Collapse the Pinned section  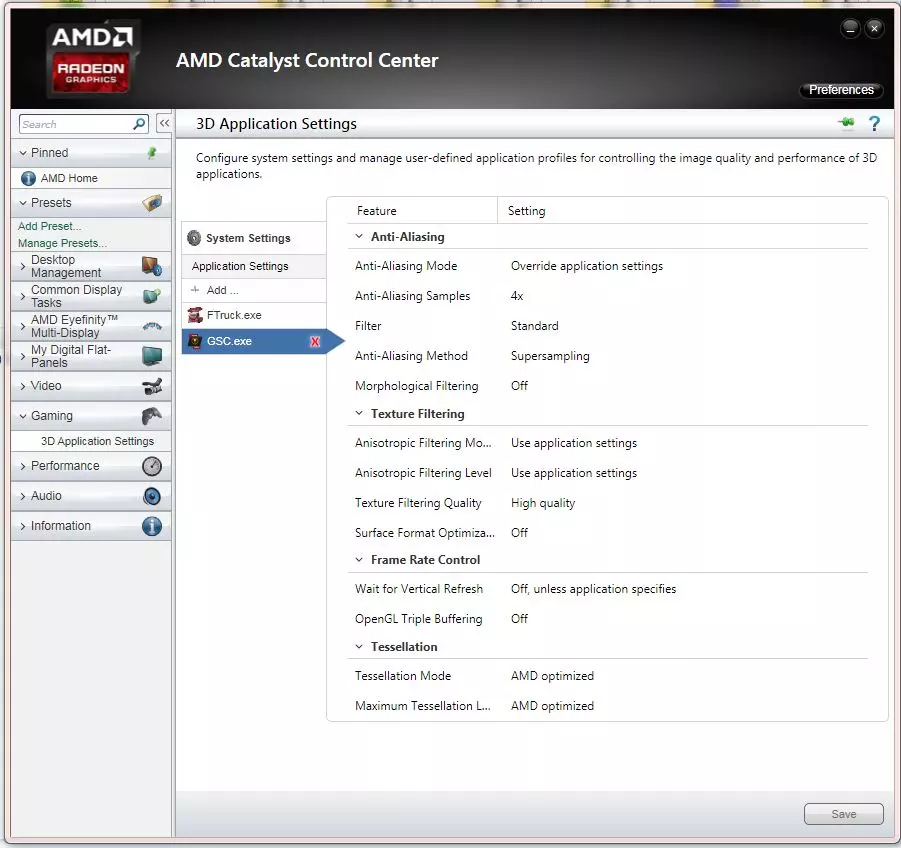[x=23, y=153]
